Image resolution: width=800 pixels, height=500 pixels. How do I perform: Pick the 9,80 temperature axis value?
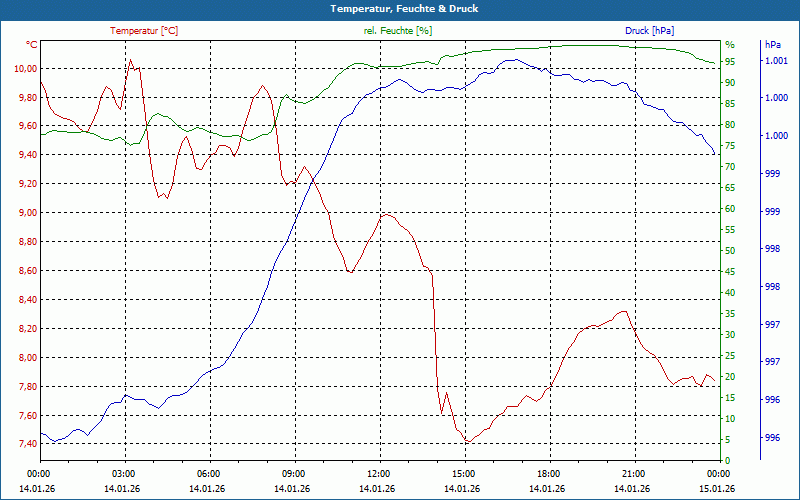28,97
